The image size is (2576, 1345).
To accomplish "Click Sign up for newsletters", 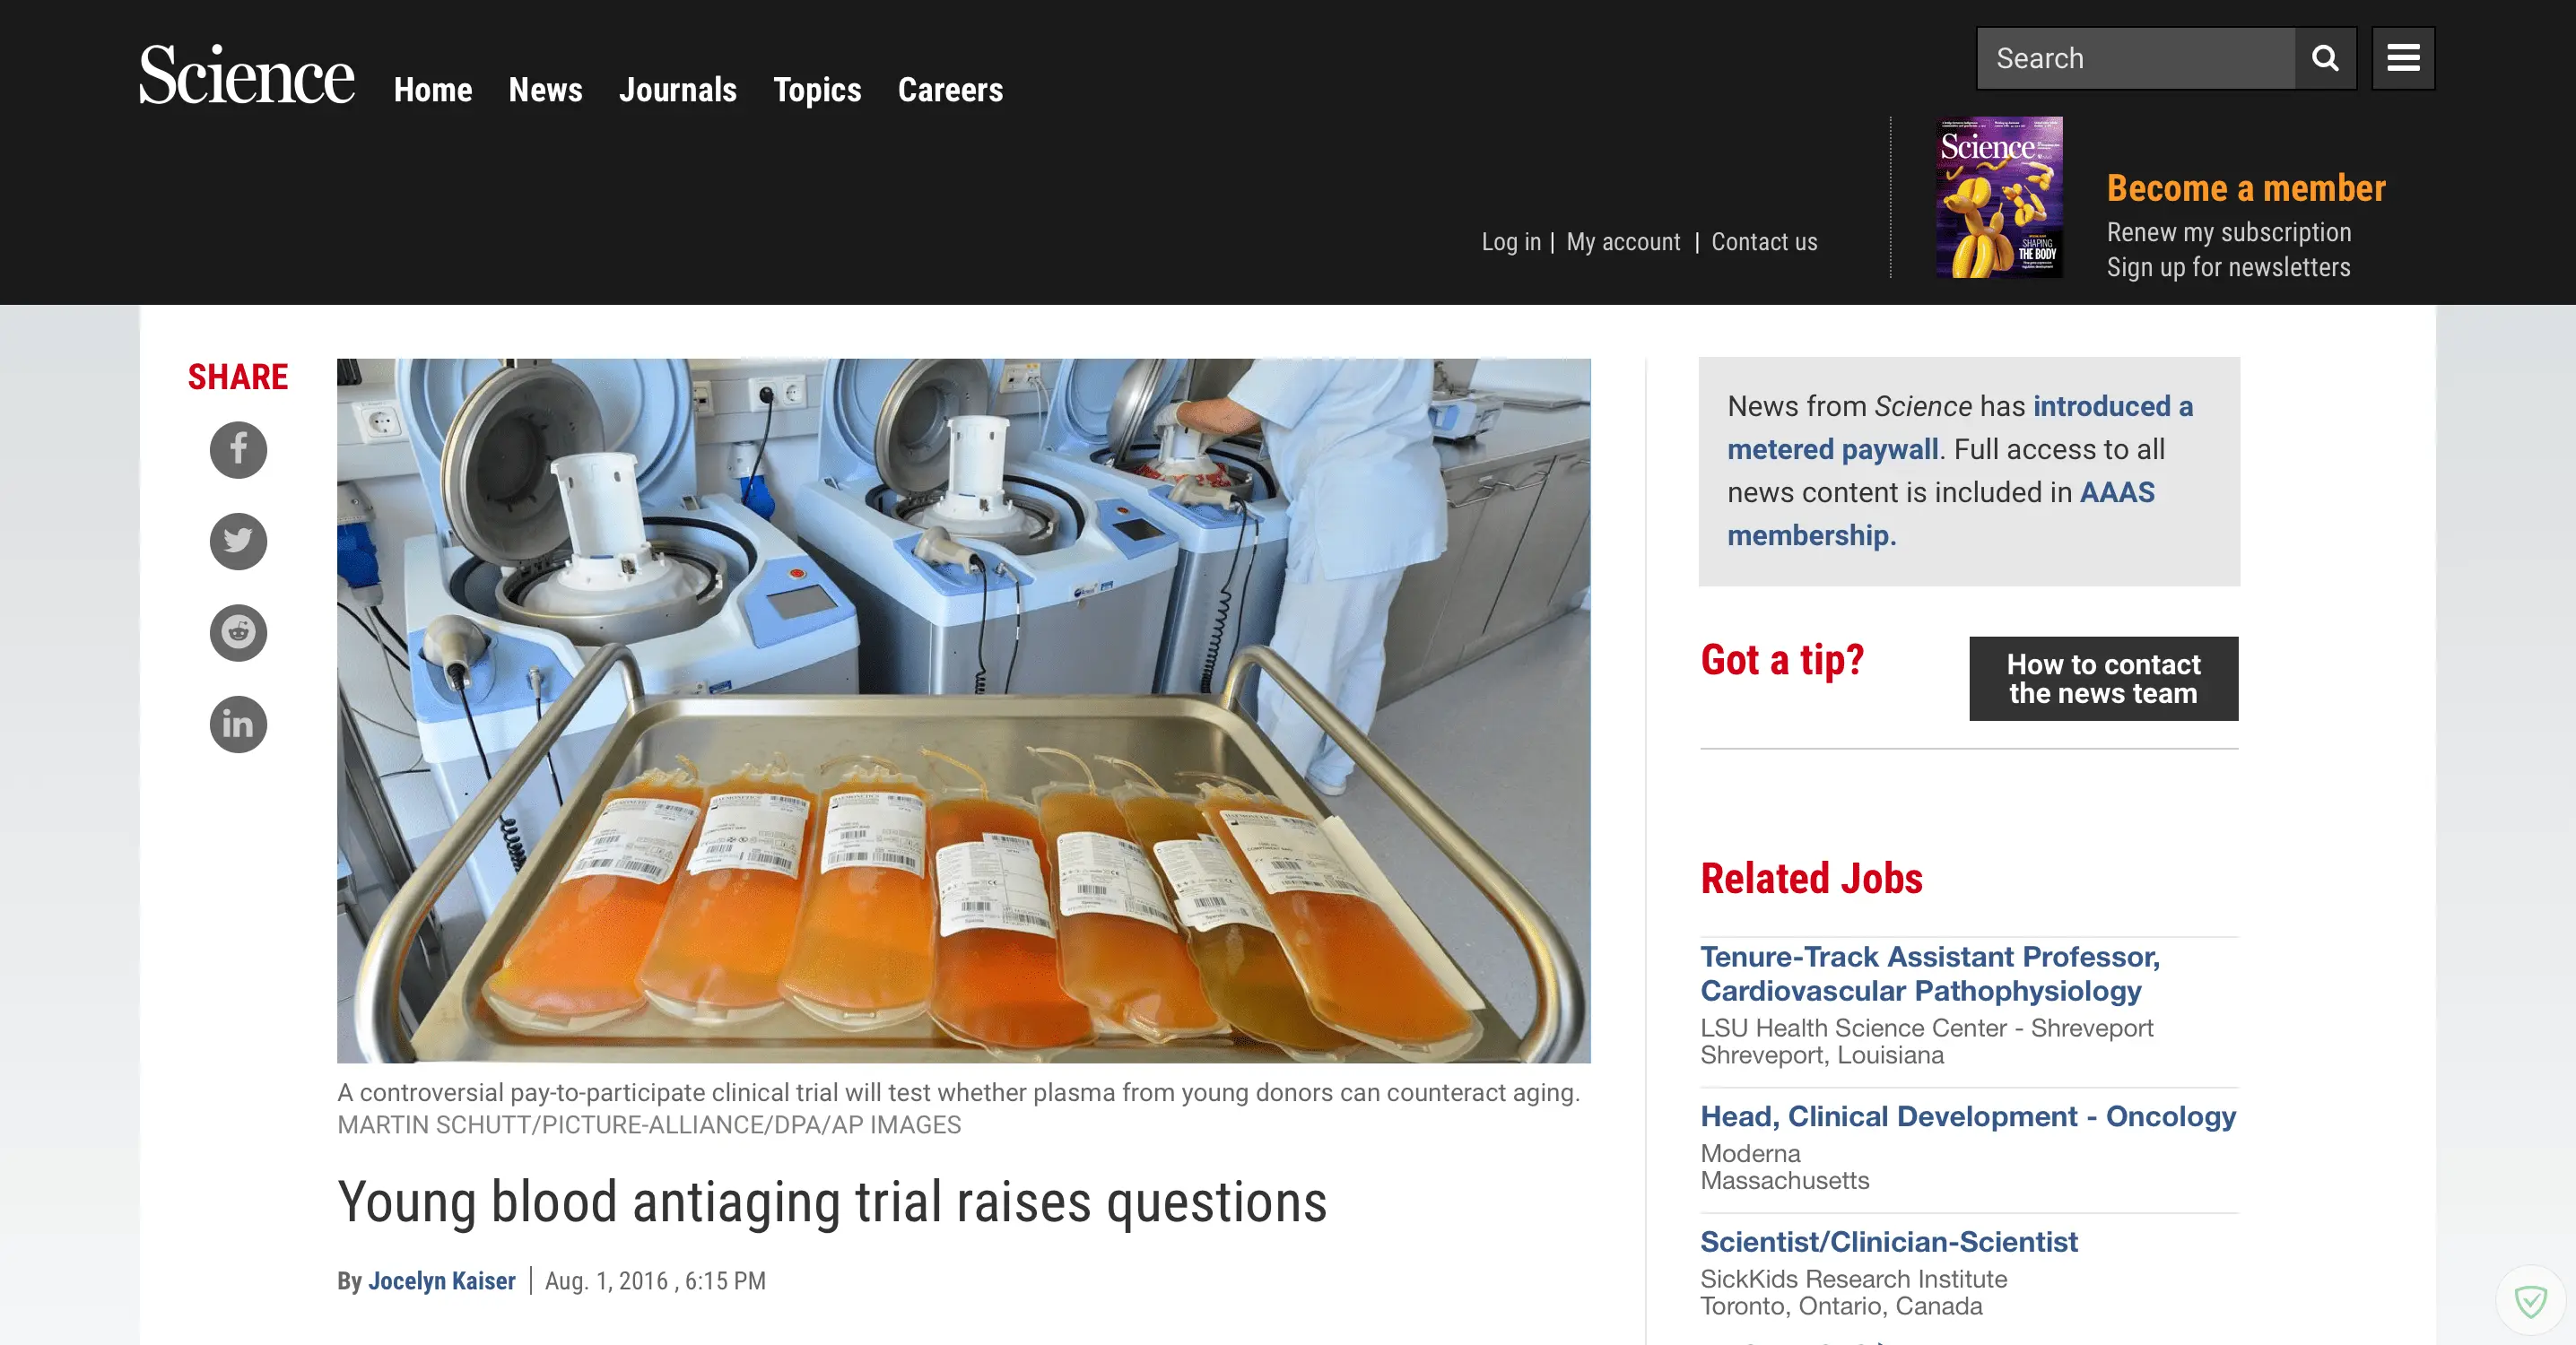I will tap(2228, 267).
